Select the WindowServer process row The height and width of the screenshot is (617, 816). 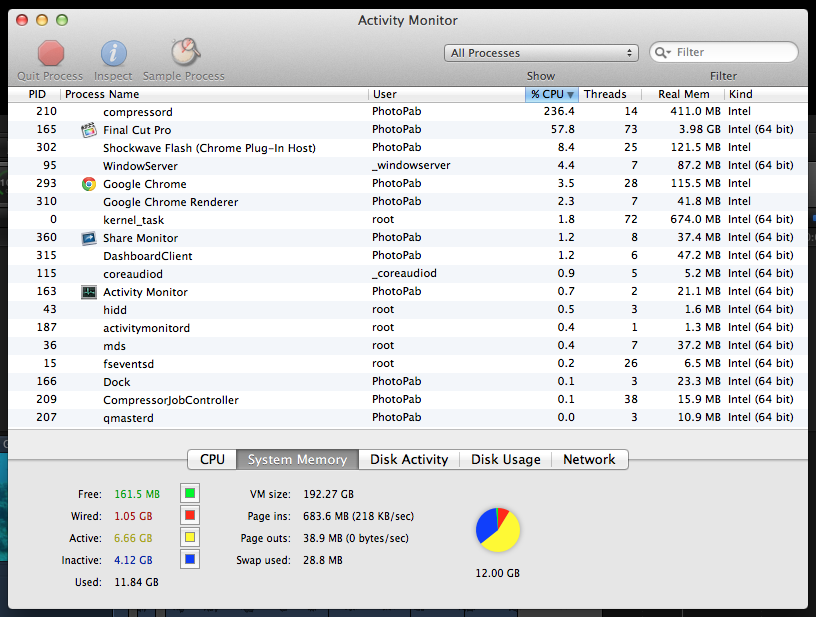click(408, 166)
